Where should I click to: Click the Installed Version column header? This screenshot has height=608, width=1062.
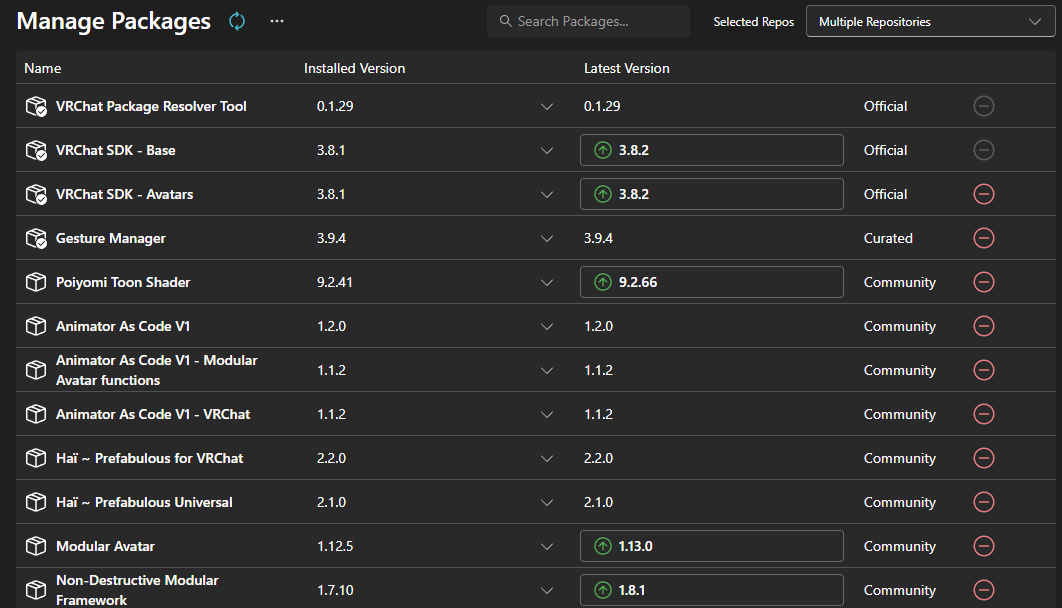pyautogui.click(x=354, y=68)
